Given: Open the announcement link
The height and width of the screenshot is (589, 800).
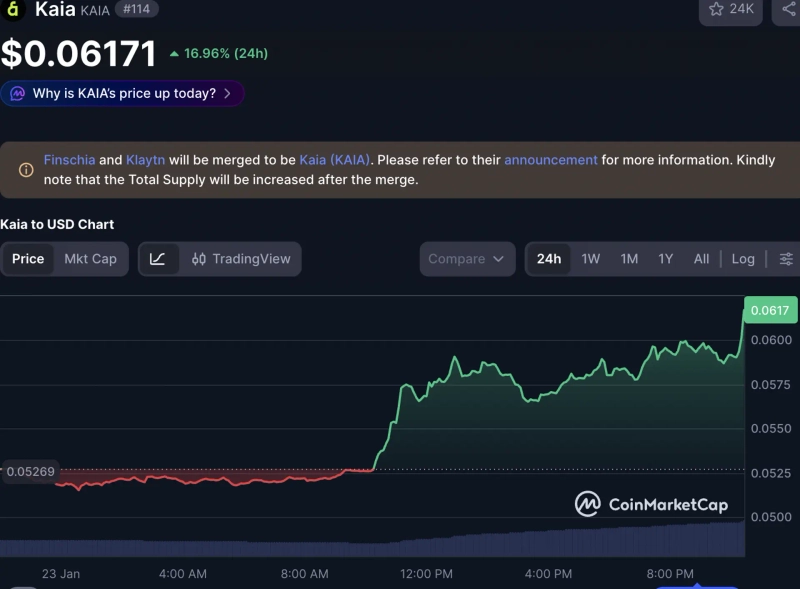Looking at the screenshot, I should pyautogui.click(x=550, y=160).
